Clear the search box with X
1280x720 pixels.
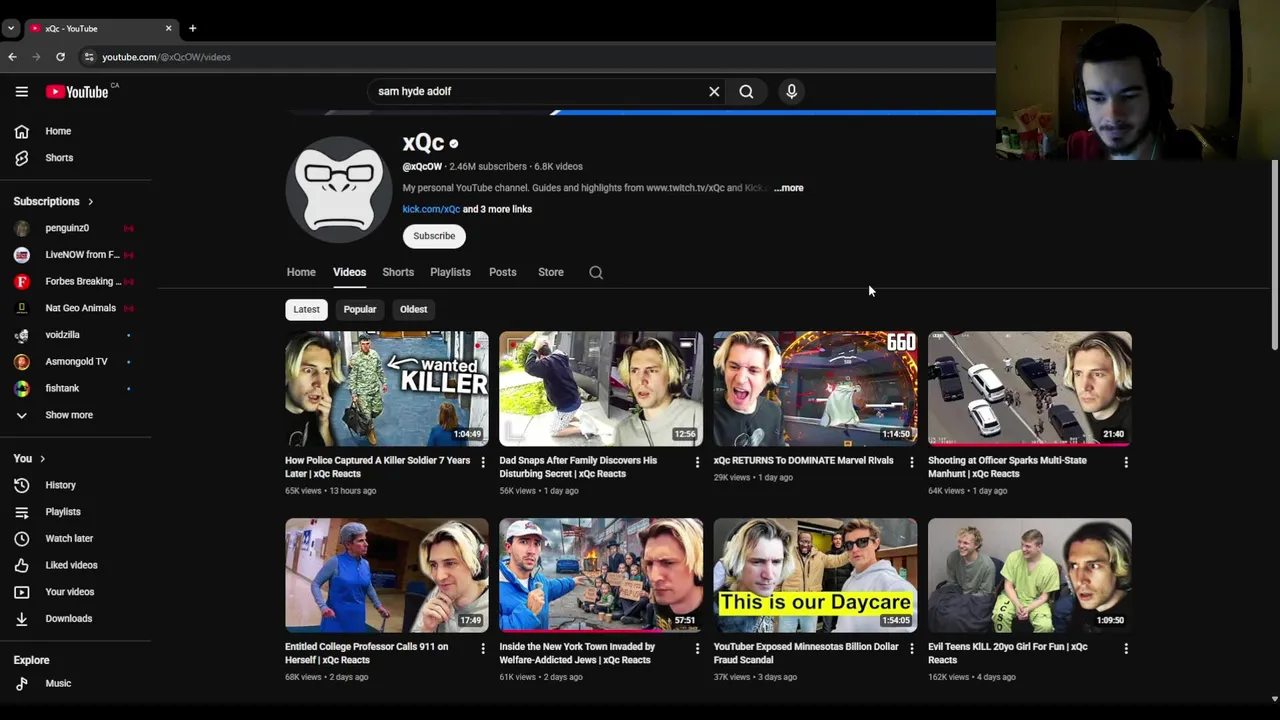pyautogui.click(x=714, y=91)
